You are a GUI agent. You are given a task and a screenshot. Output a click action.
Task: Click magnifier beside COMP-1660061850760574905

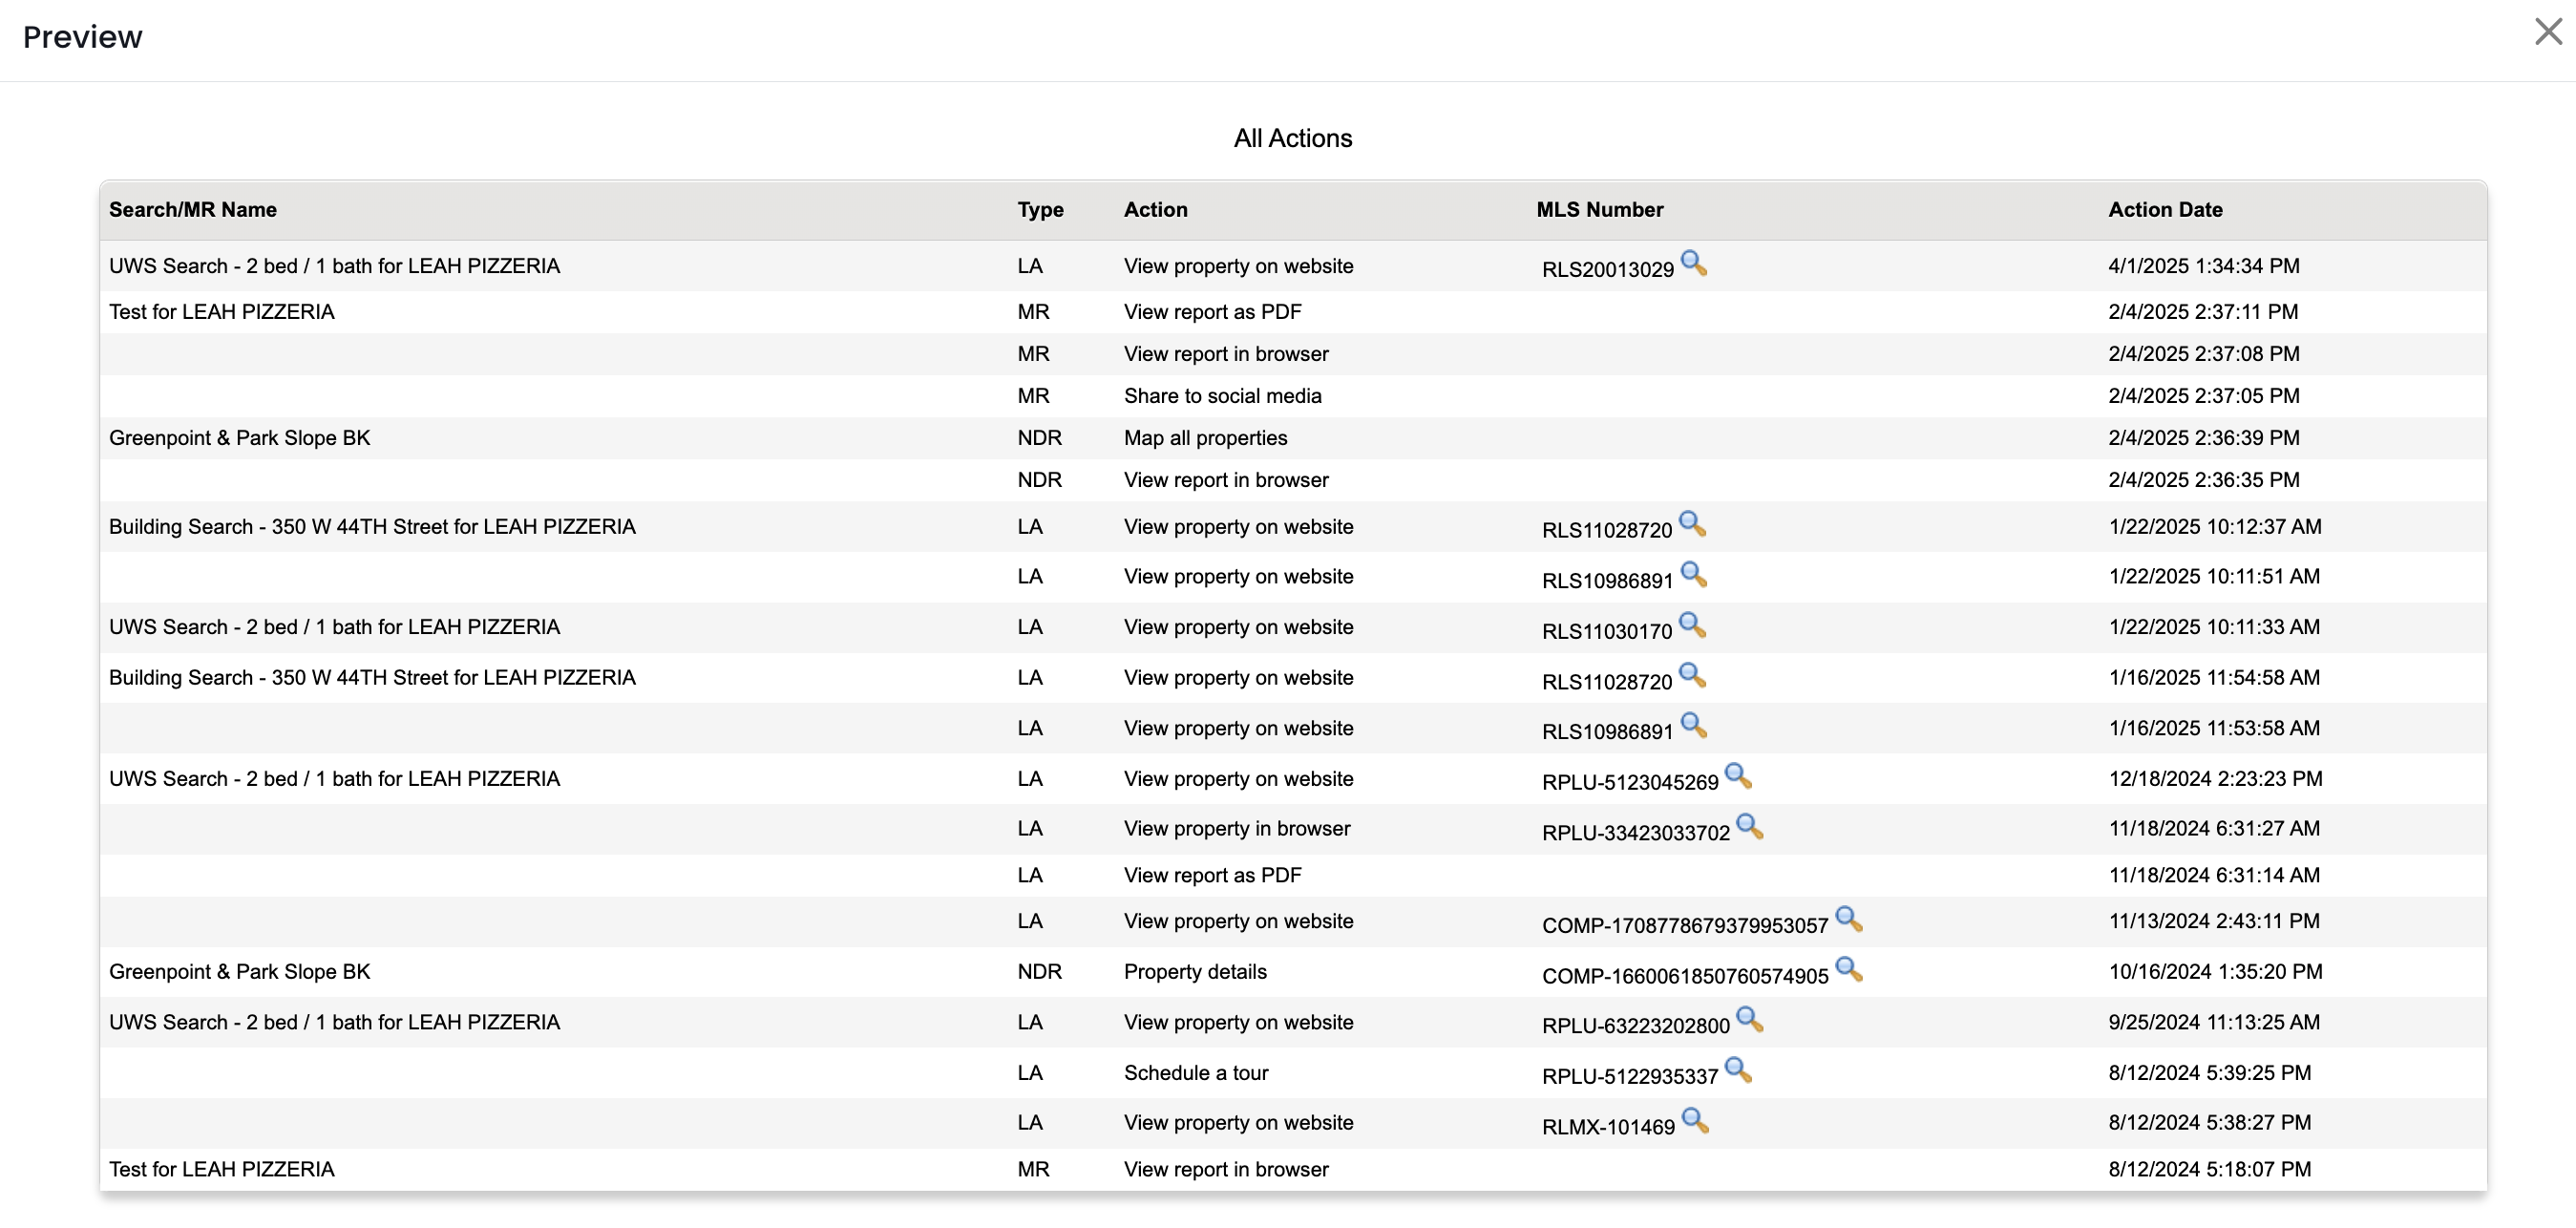pyautogui.click(x=1848, y=969)
